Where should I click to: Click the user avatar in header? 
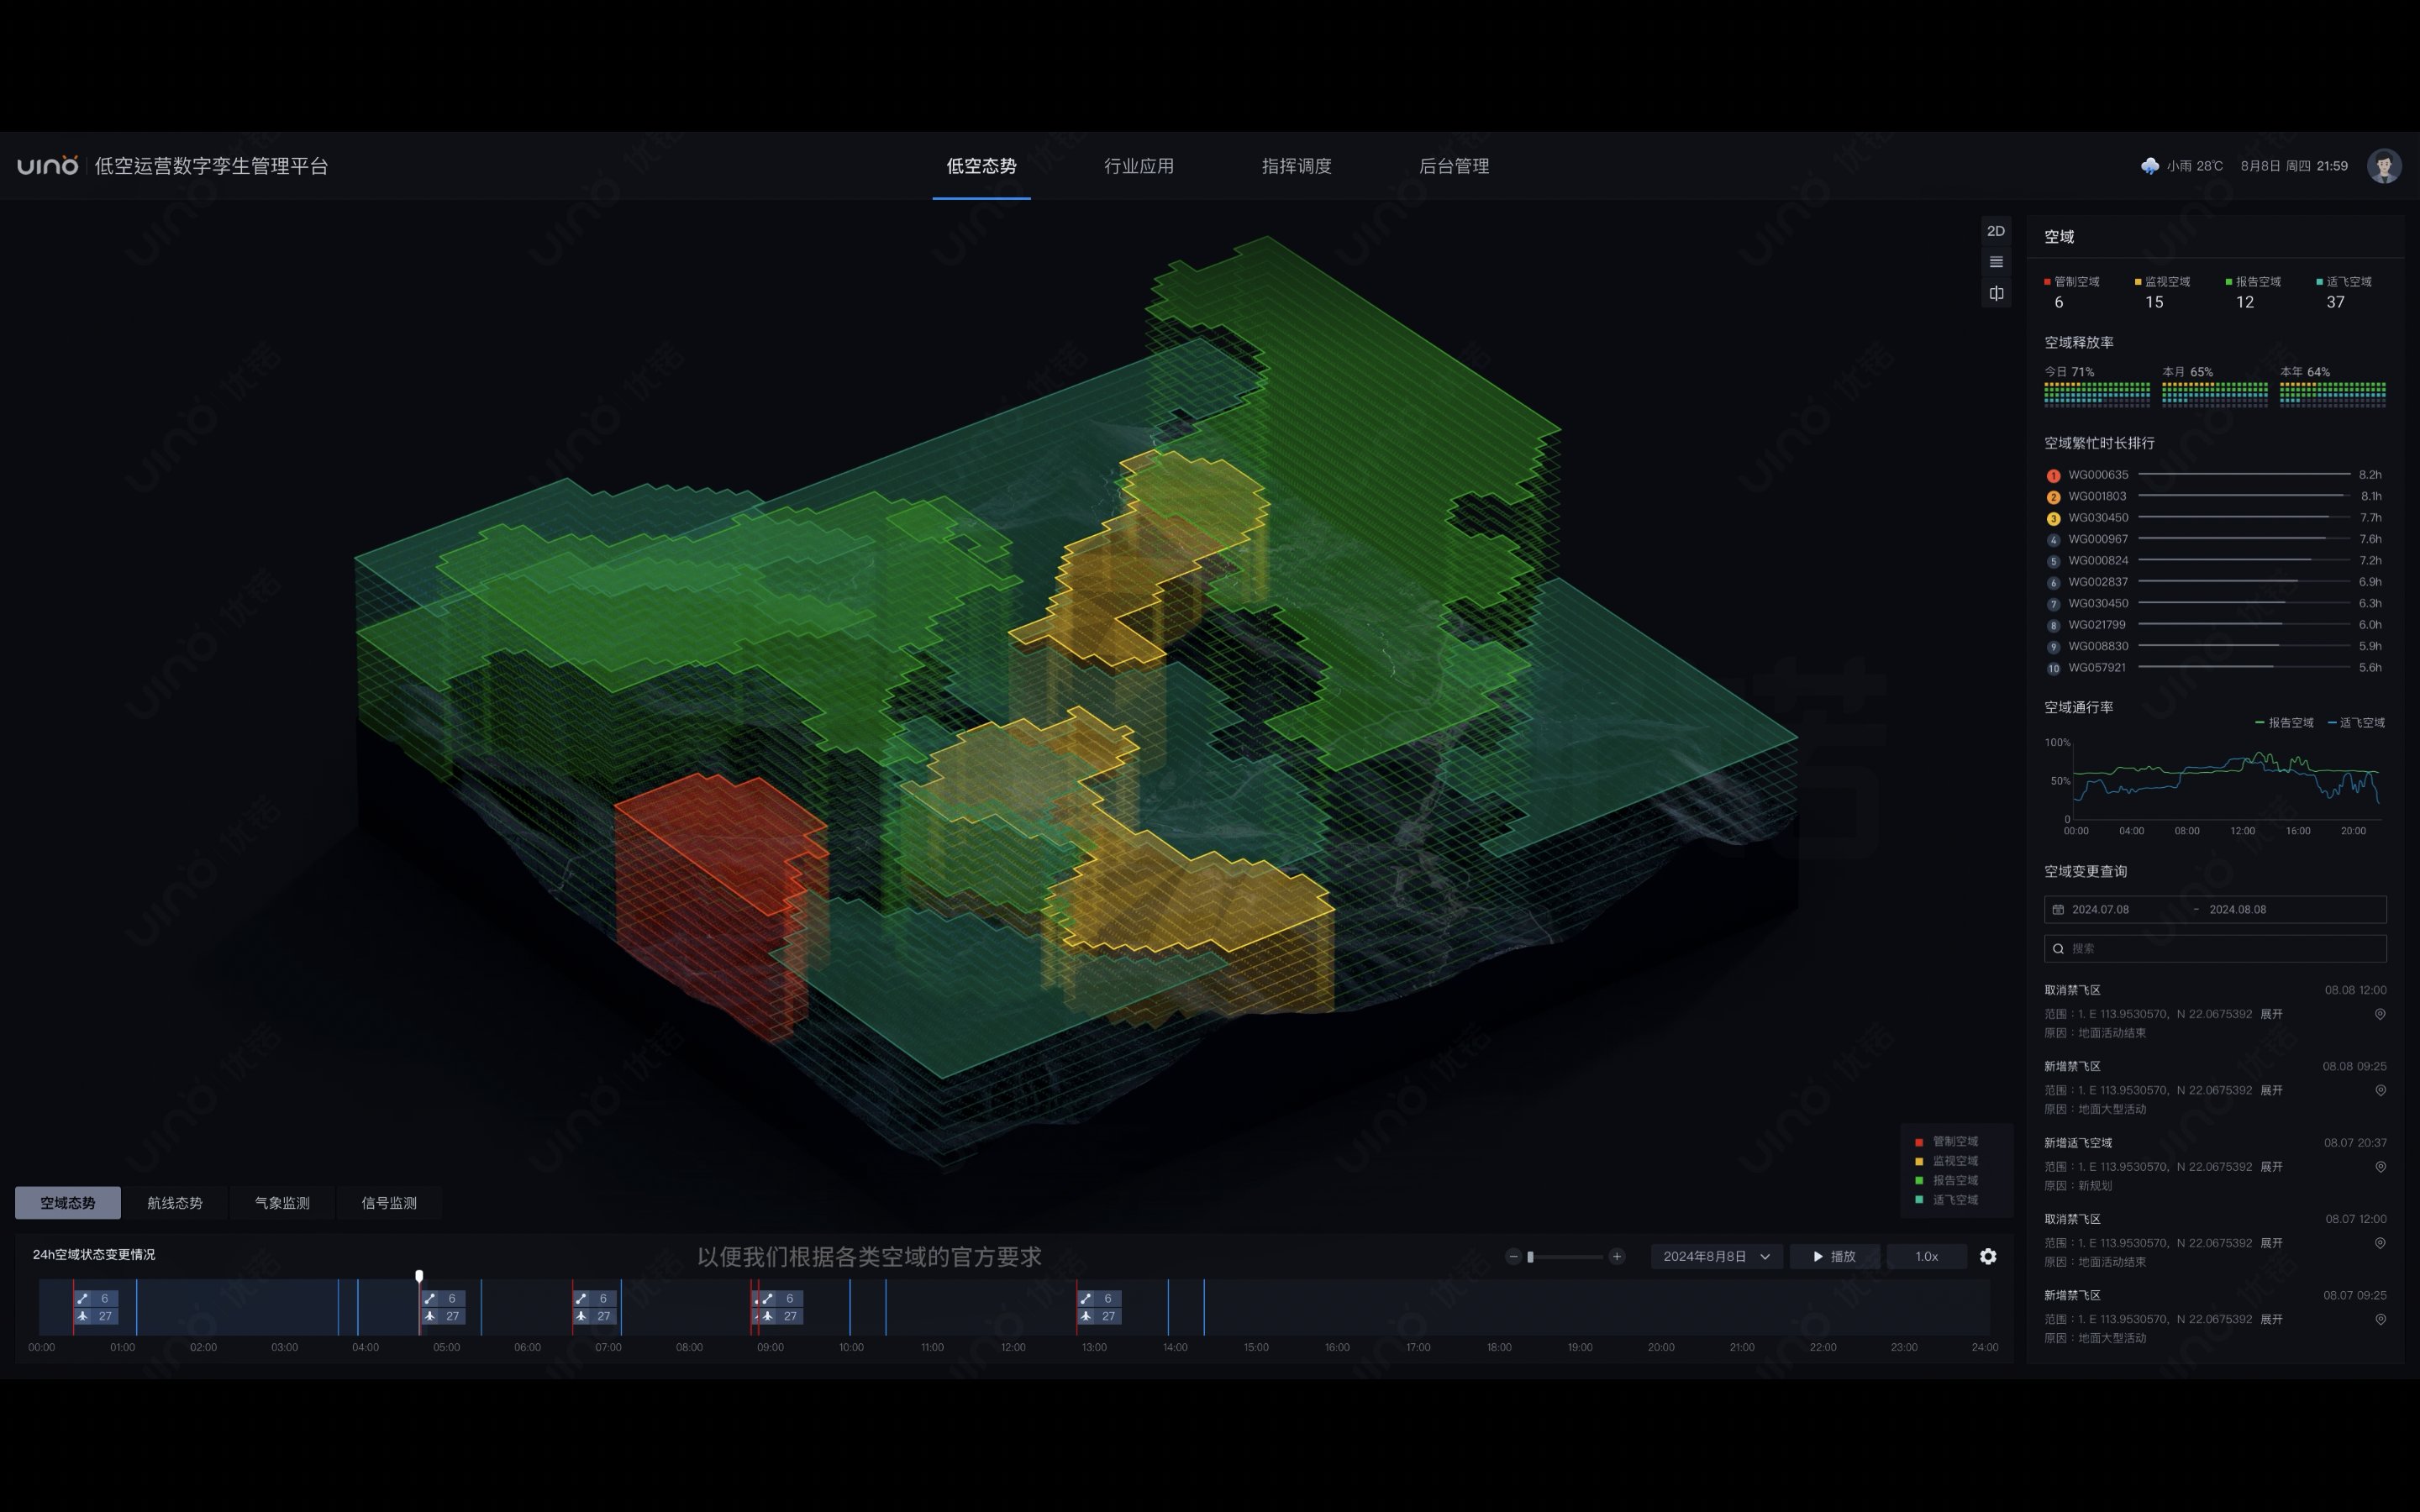coord(2384,166)
